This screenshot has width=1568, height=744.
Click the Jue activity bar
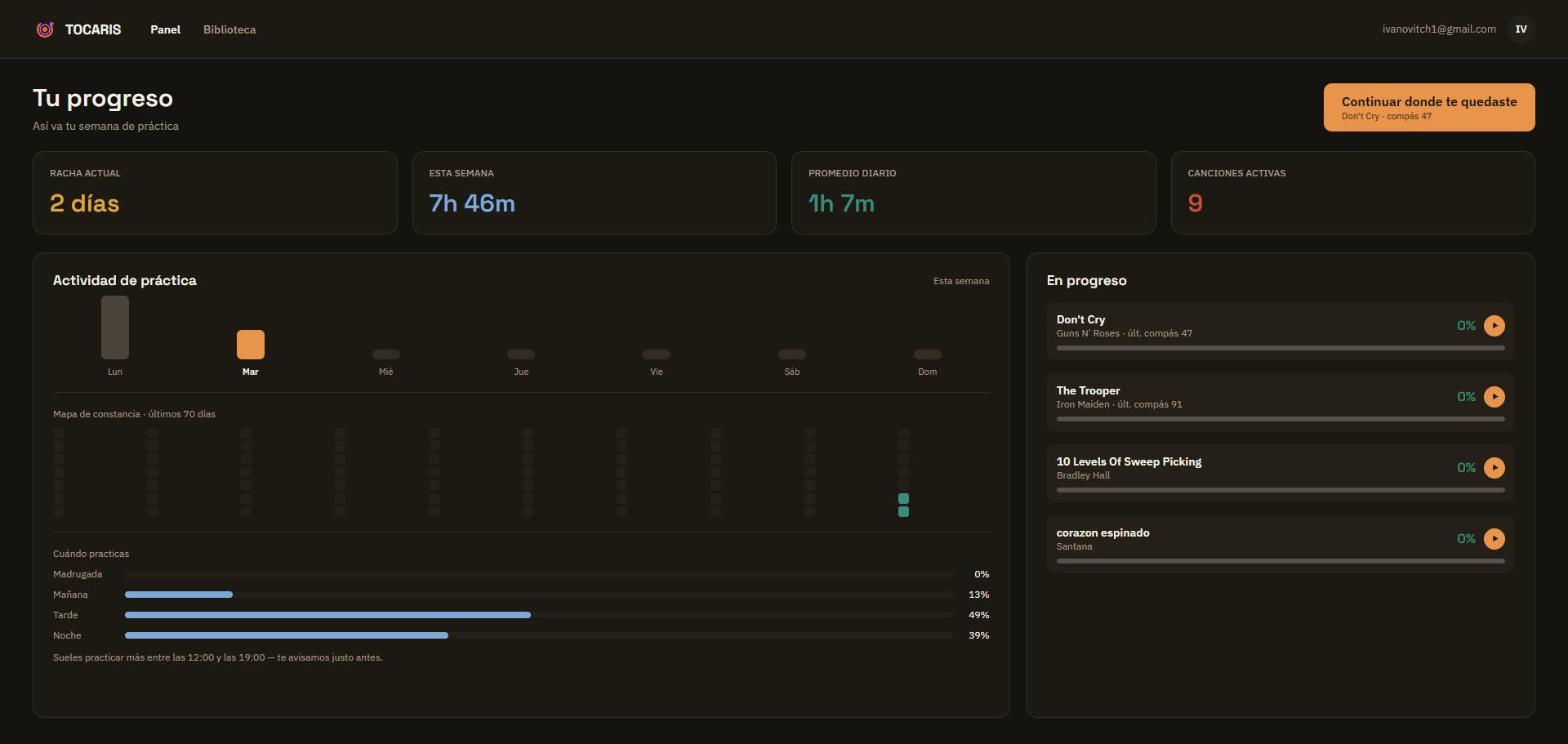(x=521, y=354)
